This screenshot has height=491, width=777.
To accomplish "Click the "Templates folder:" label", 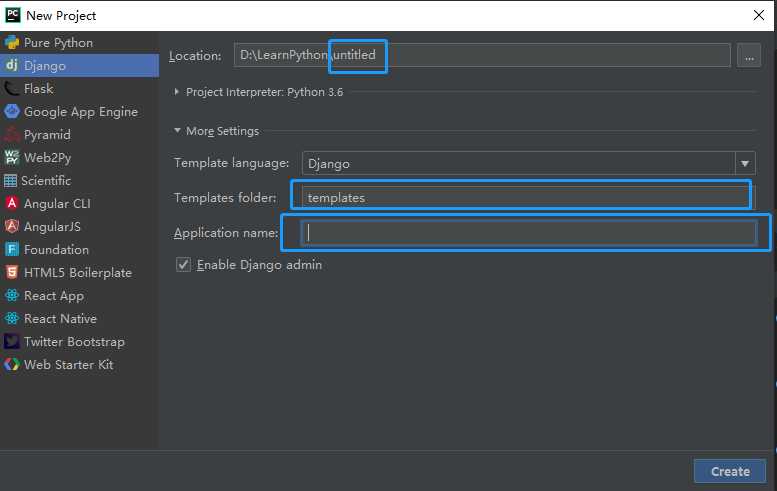I will 225,198.
